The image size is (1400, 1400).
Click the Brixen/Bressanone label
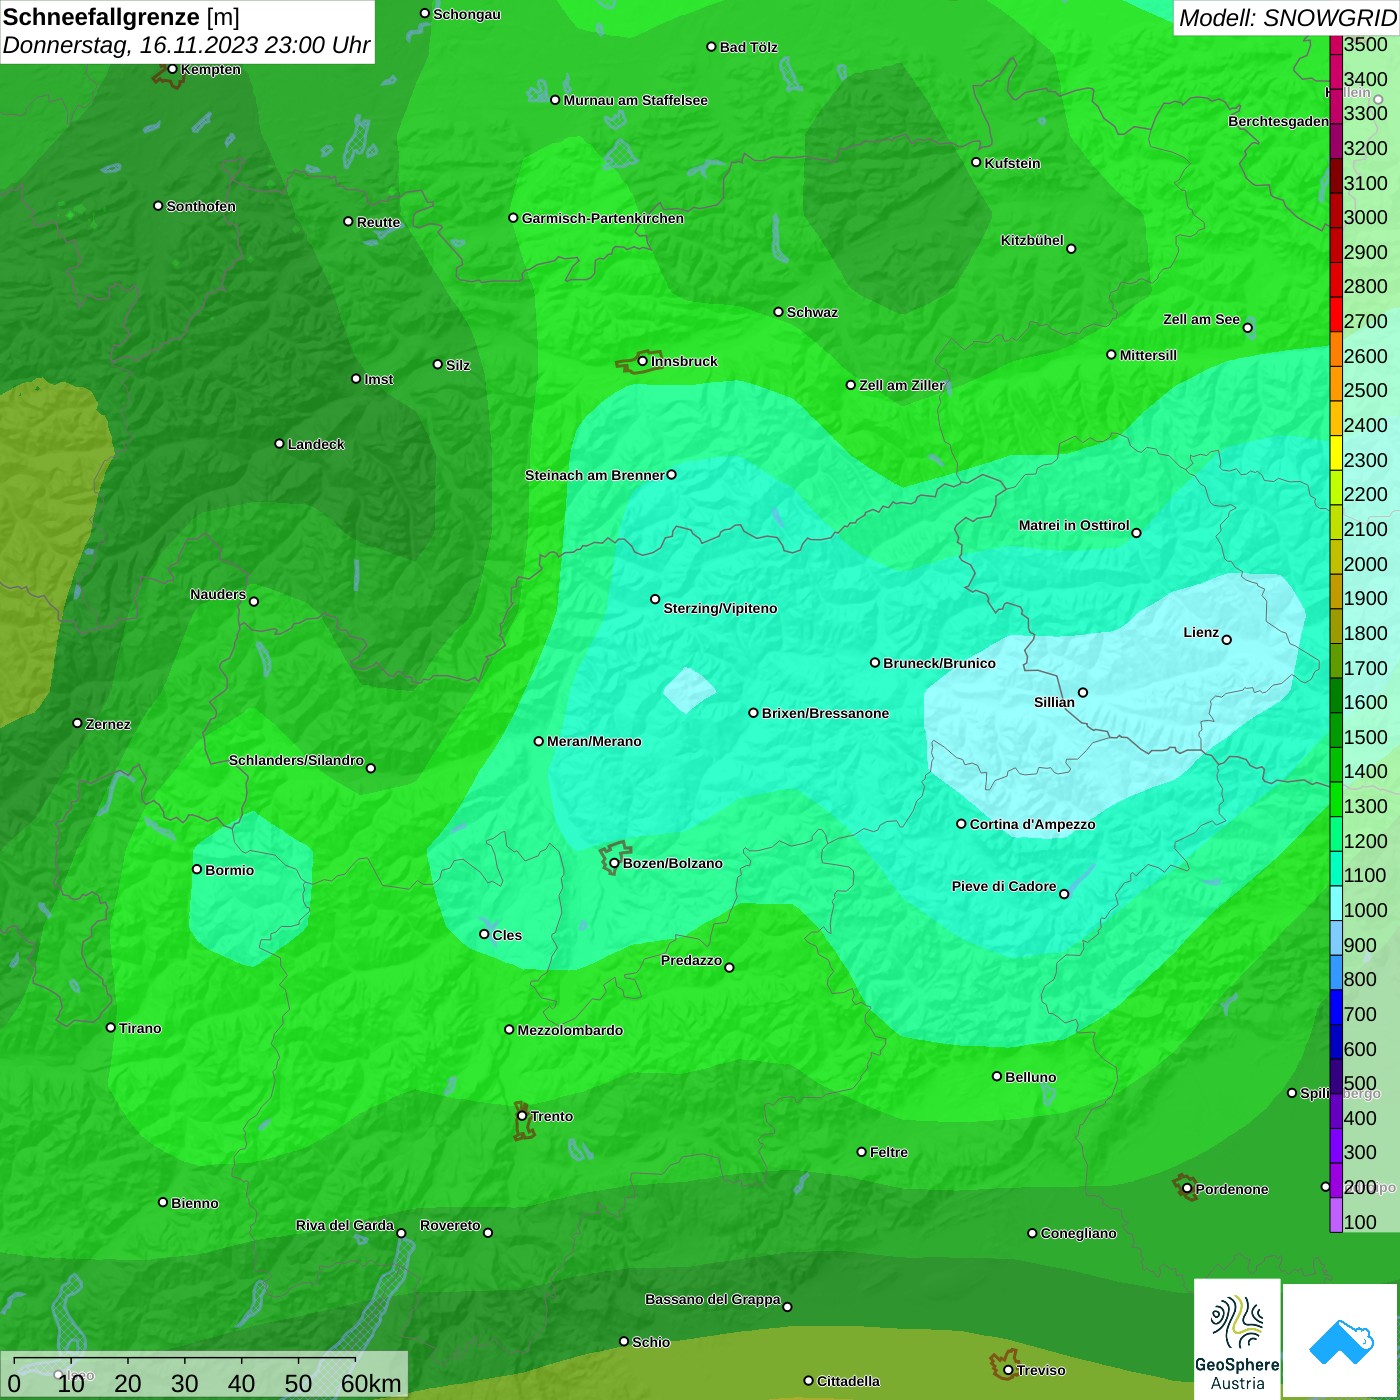tap(825, 713)
